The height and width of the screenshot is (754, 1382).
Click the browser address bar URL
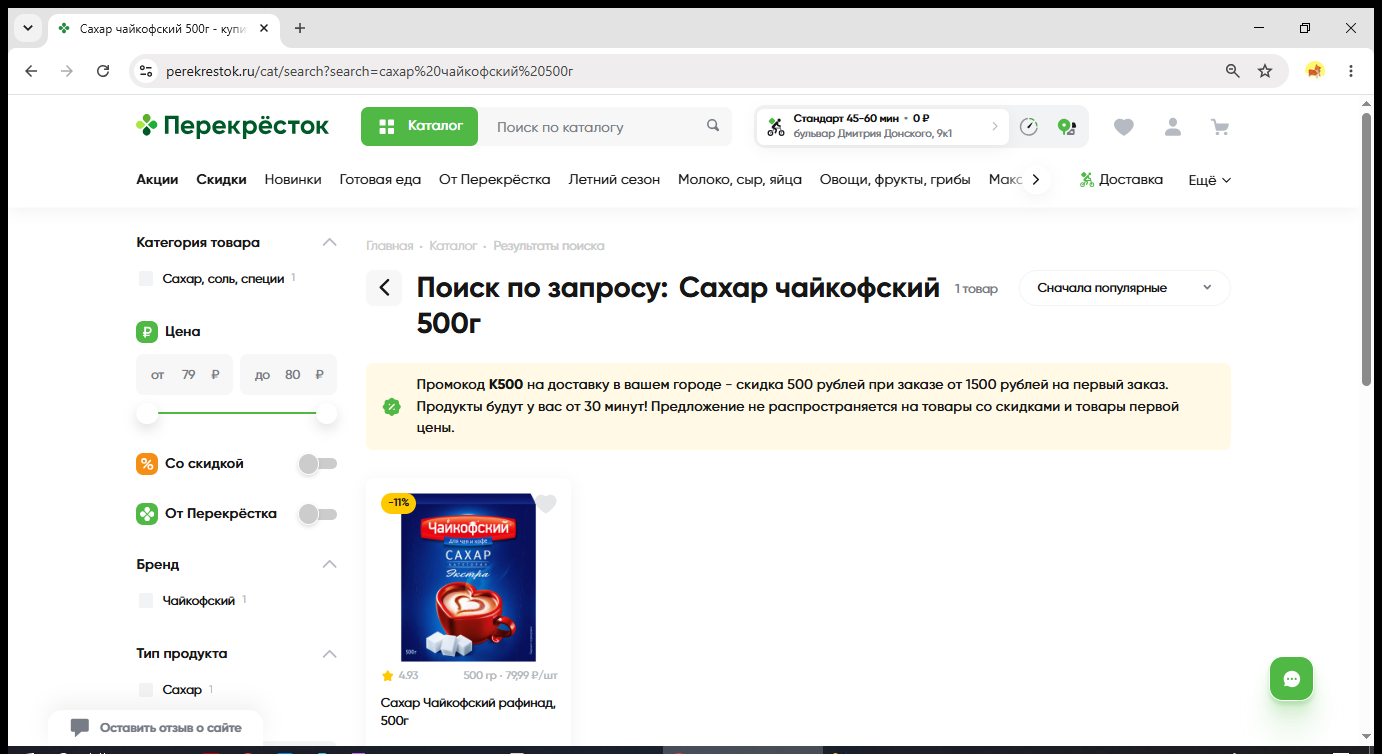[369, 71]
